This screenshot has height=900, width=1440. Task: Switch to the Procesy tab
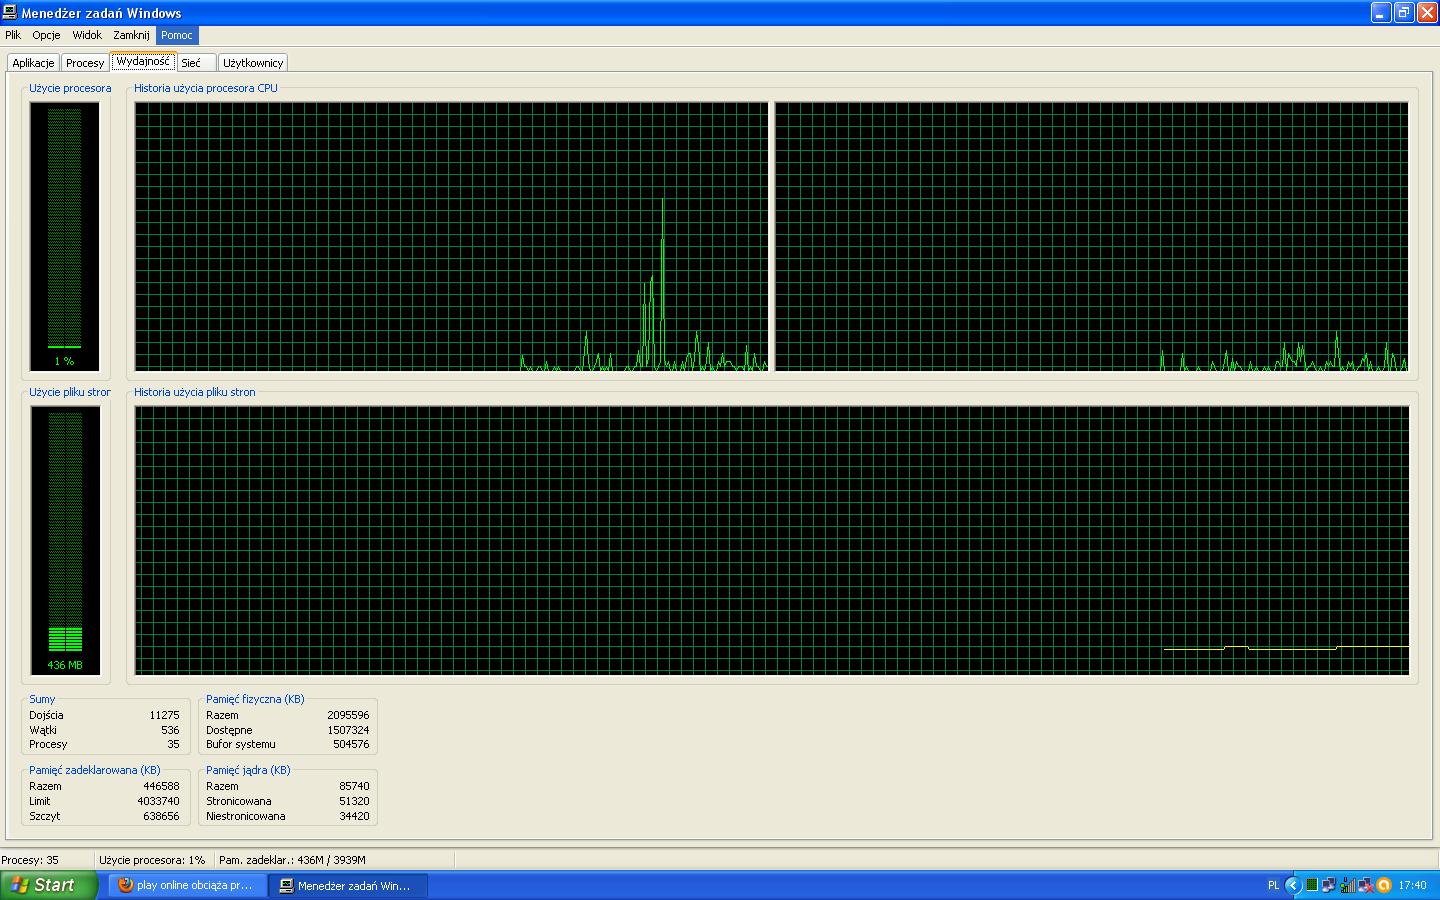pyautogui.click(x=85, y=63)
